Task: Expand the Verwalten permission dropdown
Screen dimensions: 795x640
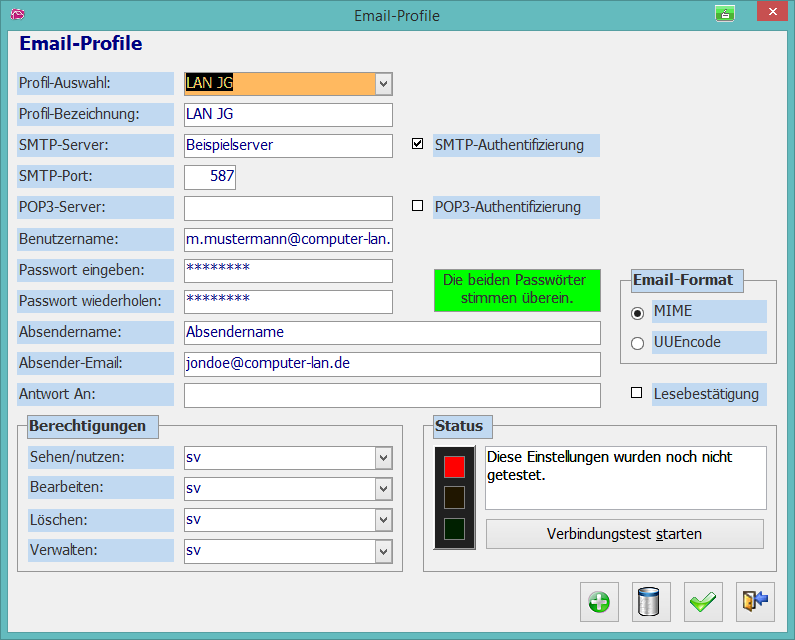Action: (x=383, y=551)
